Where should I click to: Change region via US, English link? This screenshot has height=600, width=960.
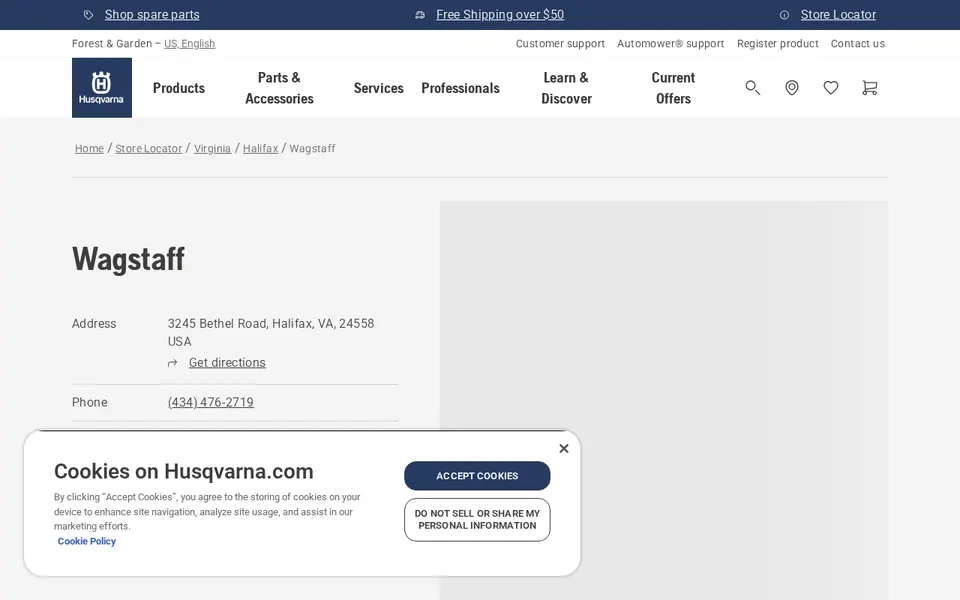pos(189,43)
